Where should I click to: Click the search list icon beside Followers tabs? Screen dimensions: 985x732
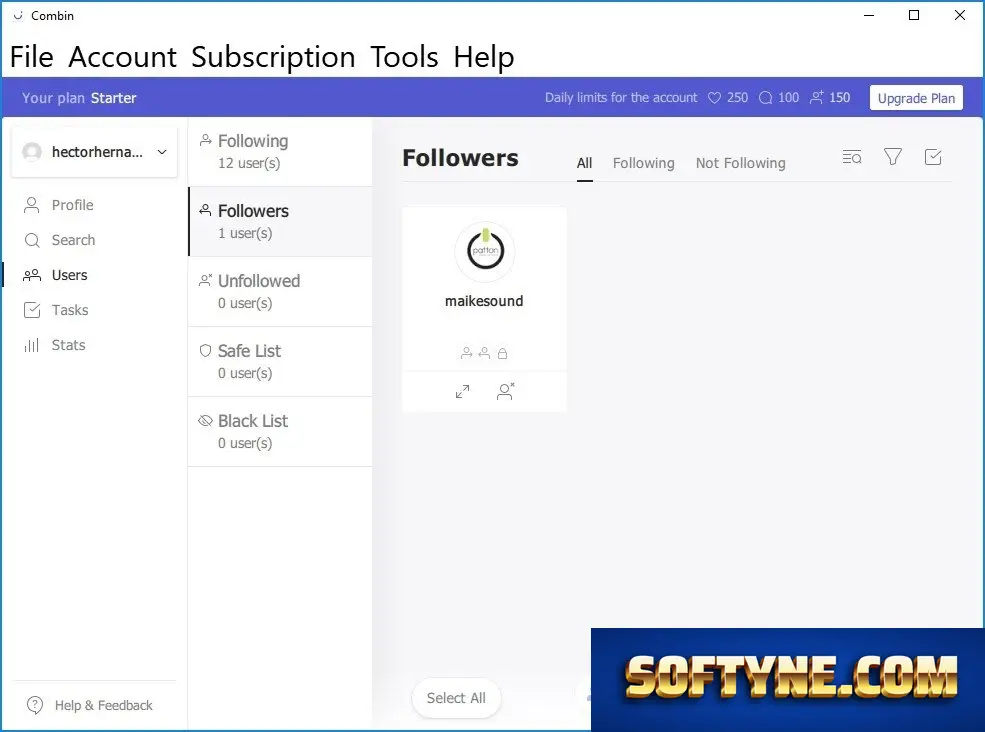tap(852, 157)
